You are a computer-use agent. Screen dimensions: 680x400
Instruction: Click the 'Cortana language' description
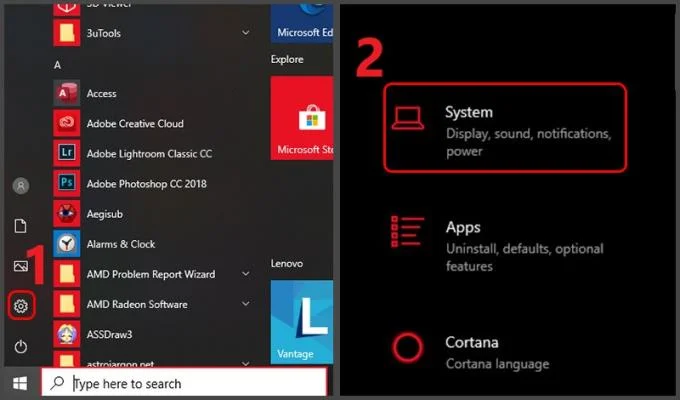(x=497, y=364)
